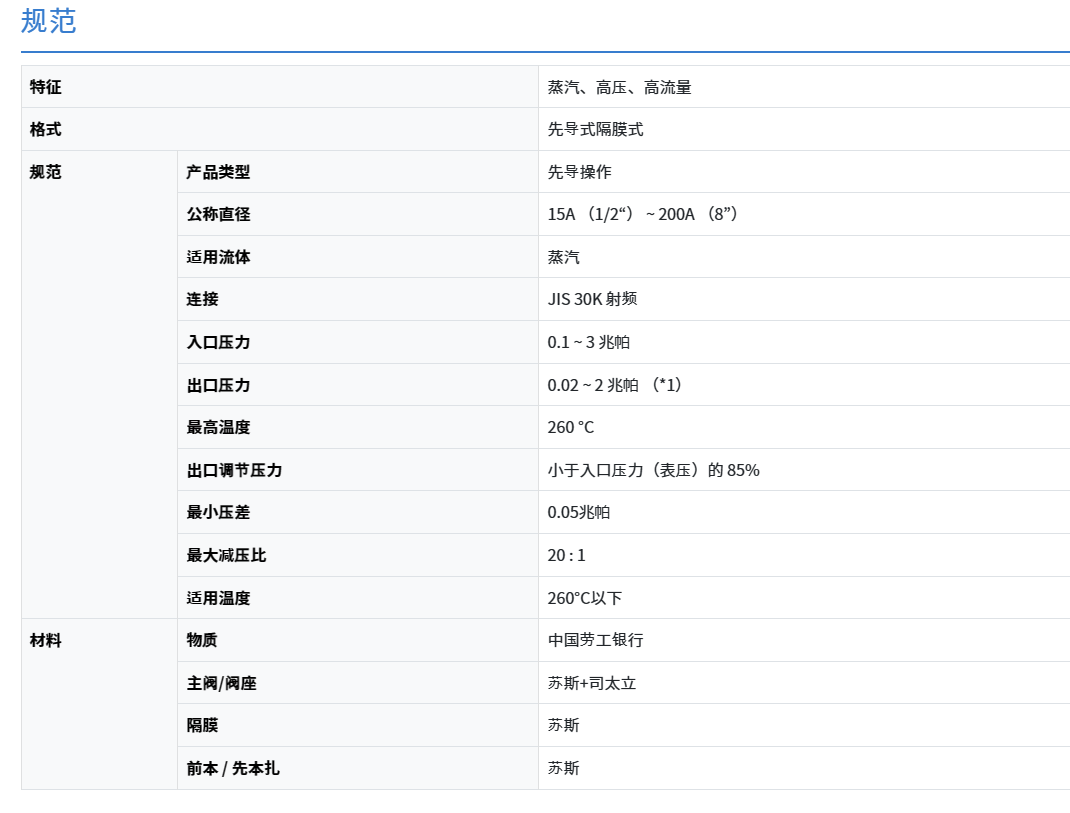Click the 小于入口压力(表压)的 85% text
The width and height of the screenshot is (1070, 813).
(653, 470)
